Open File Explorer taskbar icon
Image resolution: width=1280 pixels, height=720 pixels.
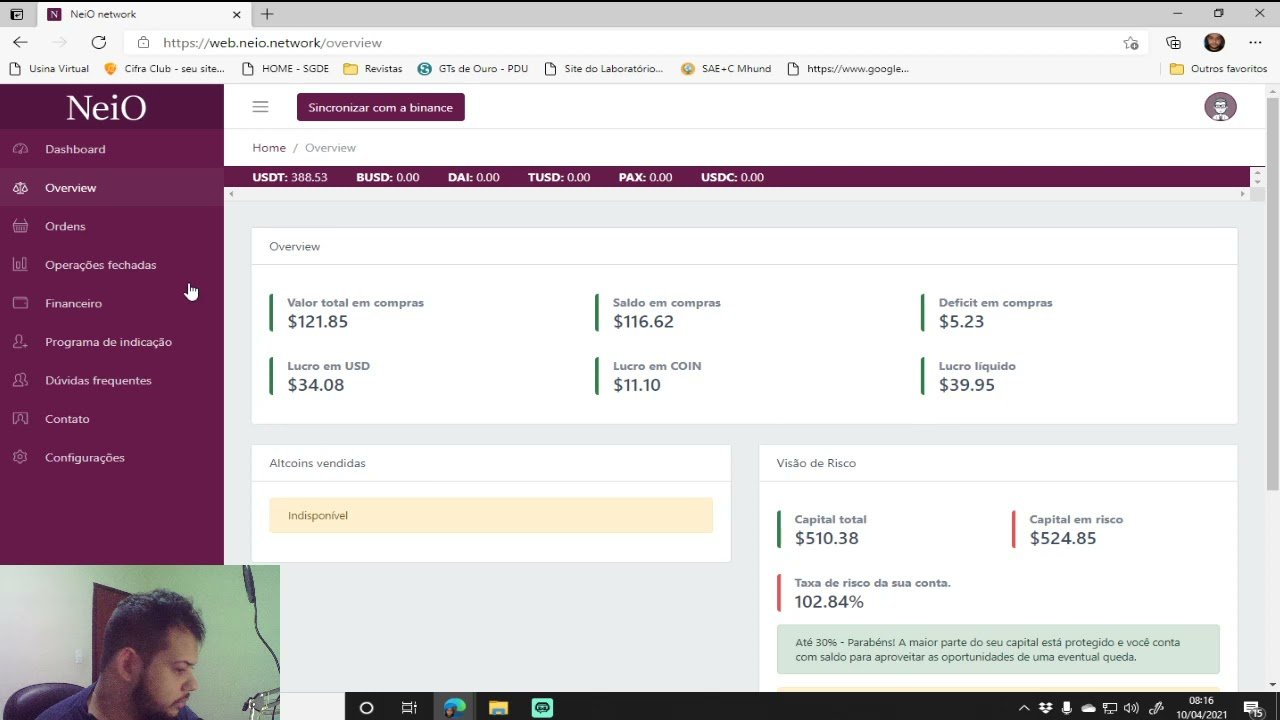point(498,707)
